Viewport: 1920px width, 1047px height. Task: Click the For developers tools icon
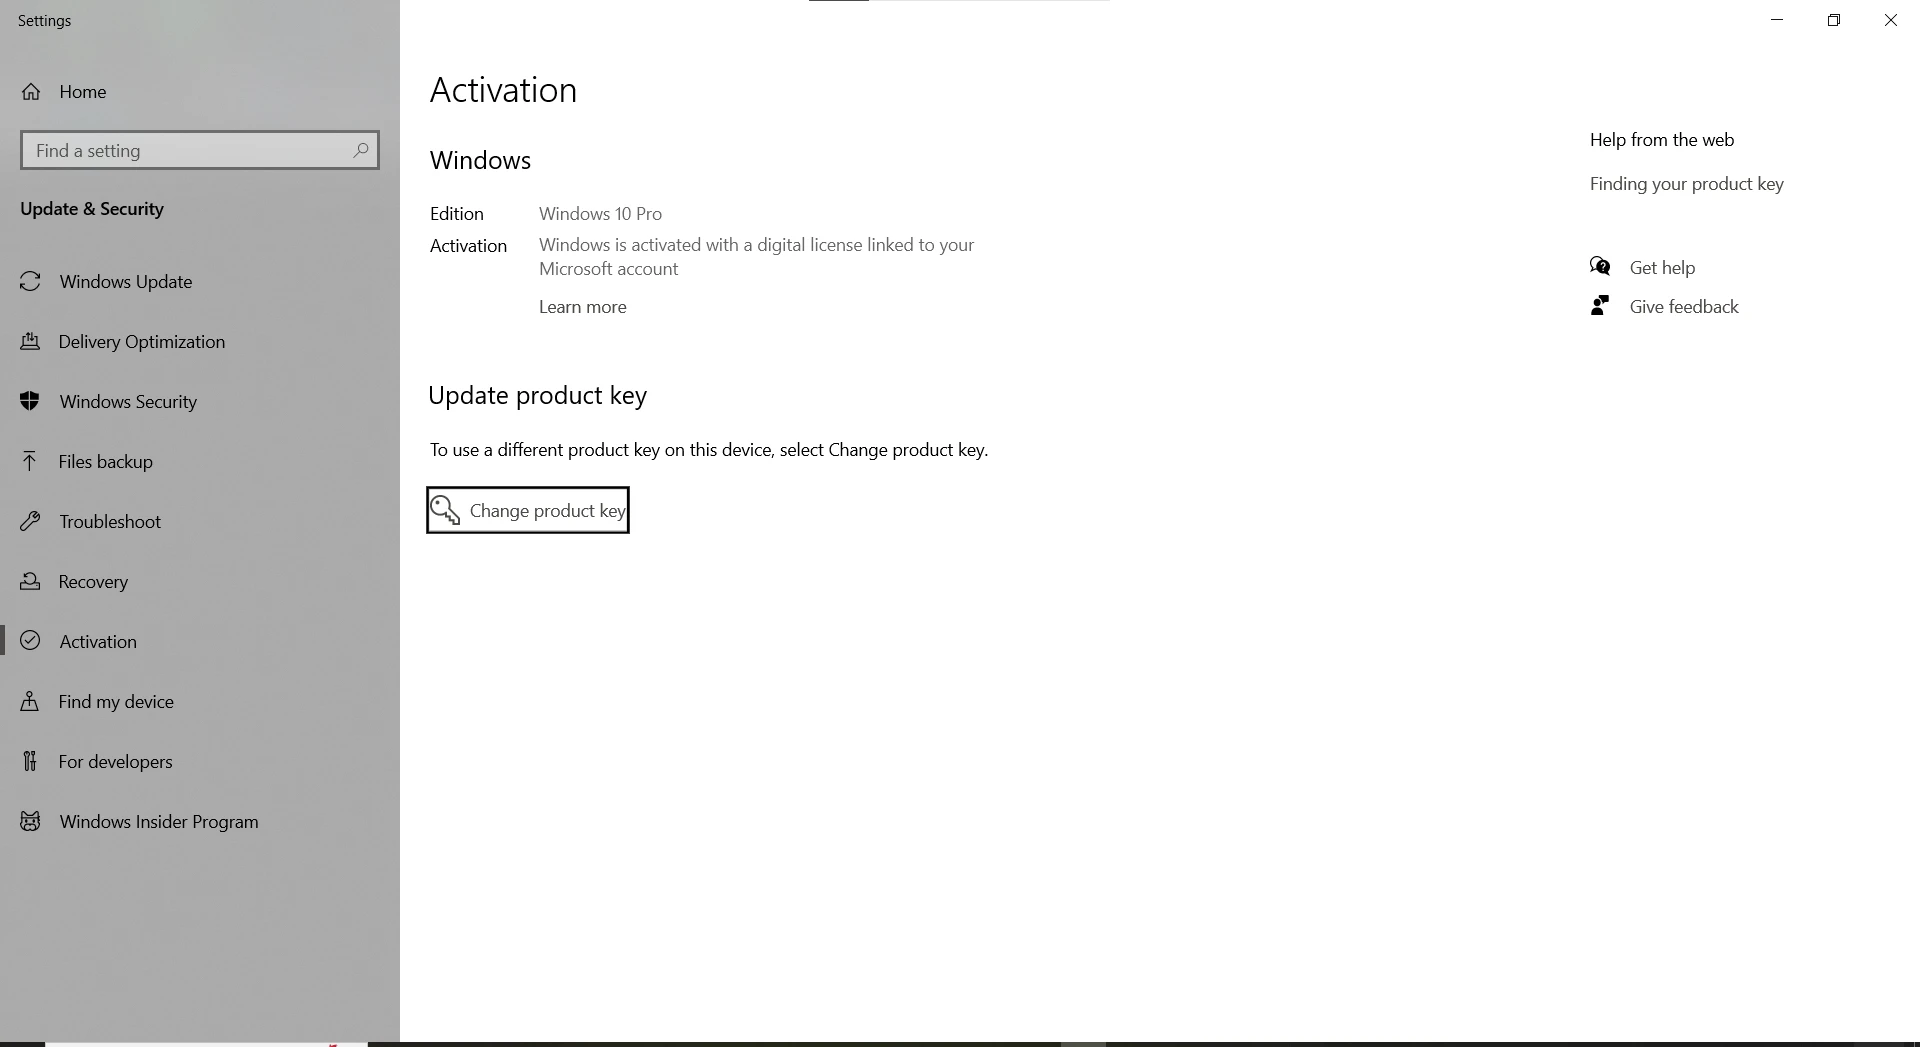[31, 761]
